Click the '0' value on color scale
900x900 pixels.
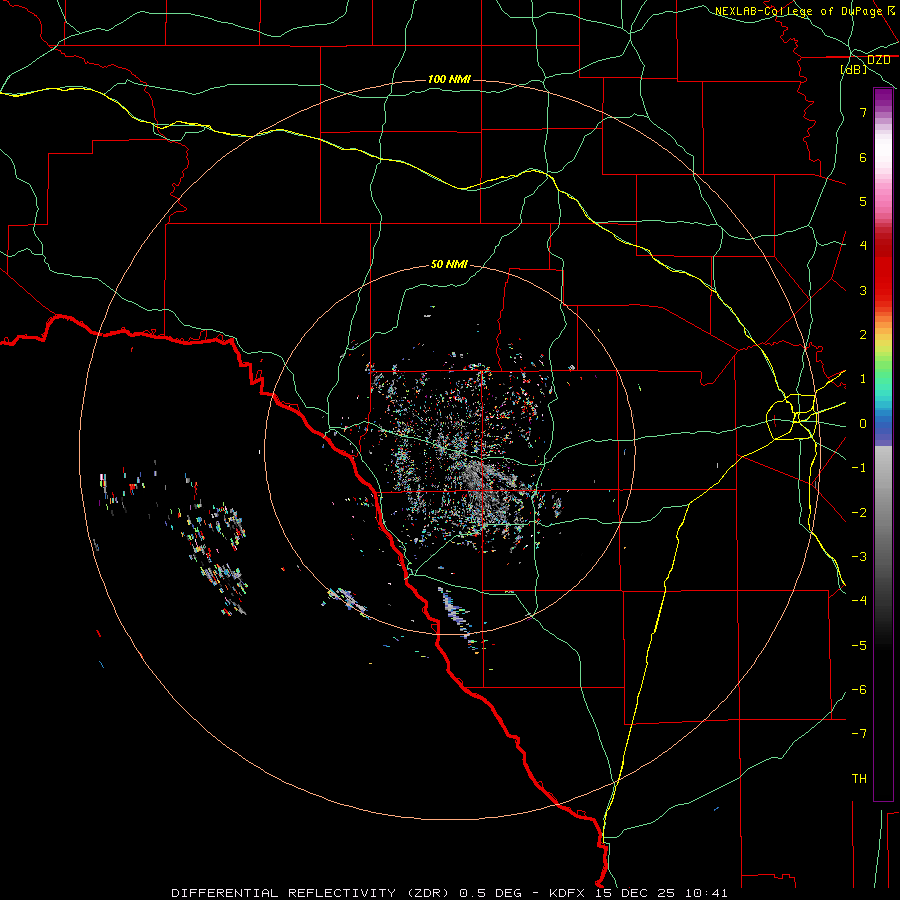point(863,424)
